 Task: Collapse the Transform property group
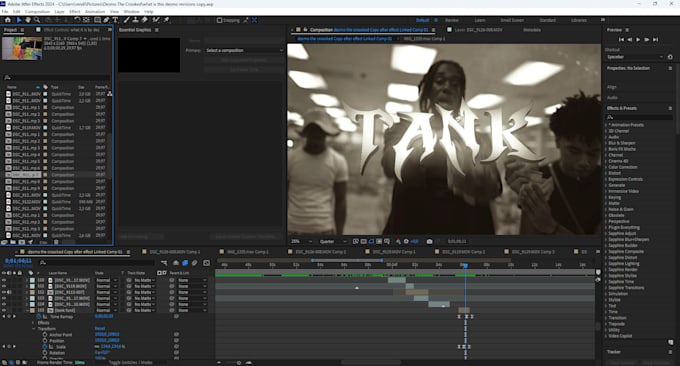coord(33,329)
